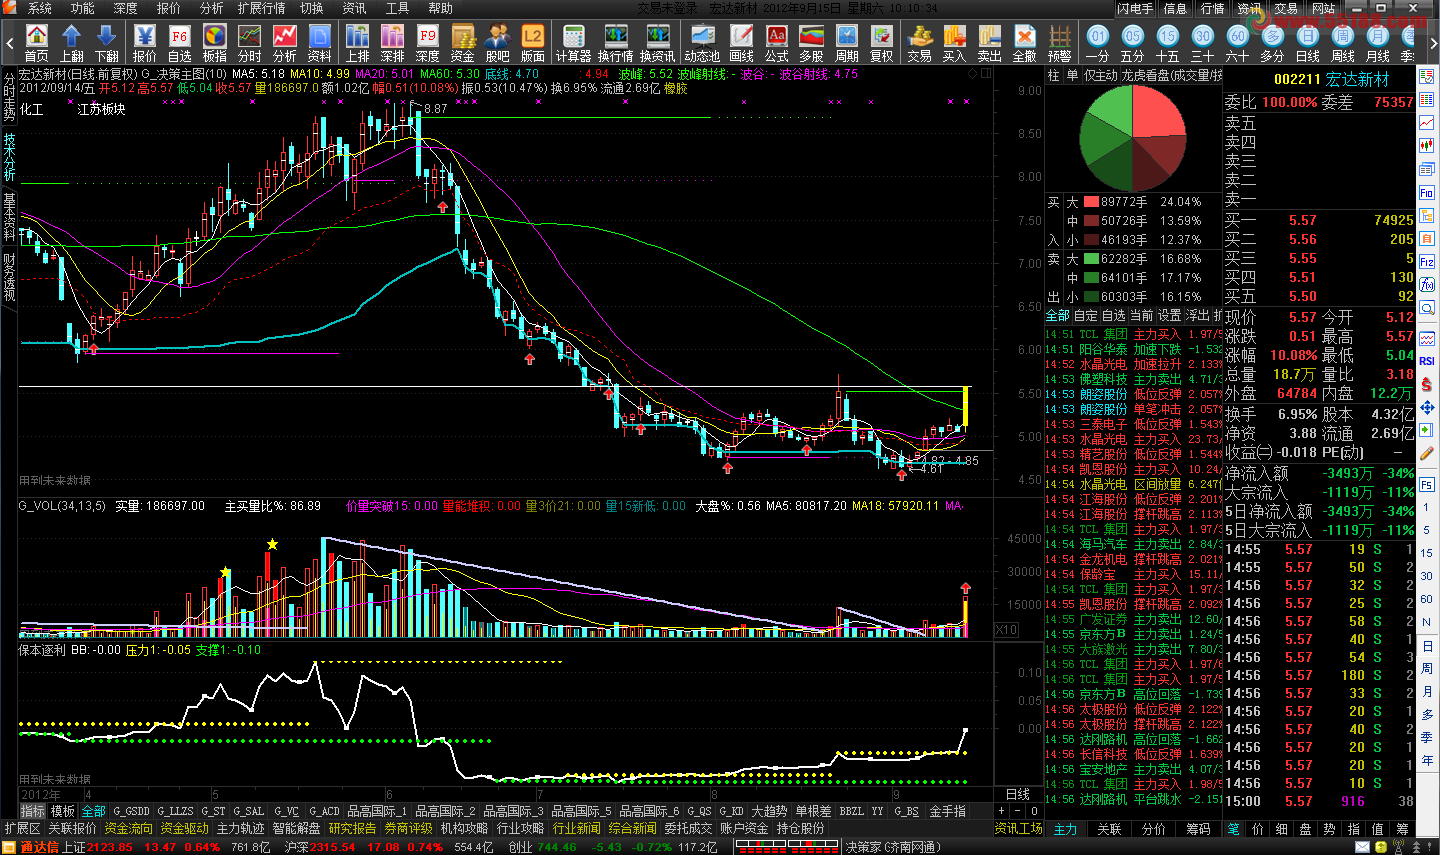The height and width of the screenshot is (855, 1440).
Task: Click the 换行情 switch quotes server icon
Action: [x=616, y=44]
